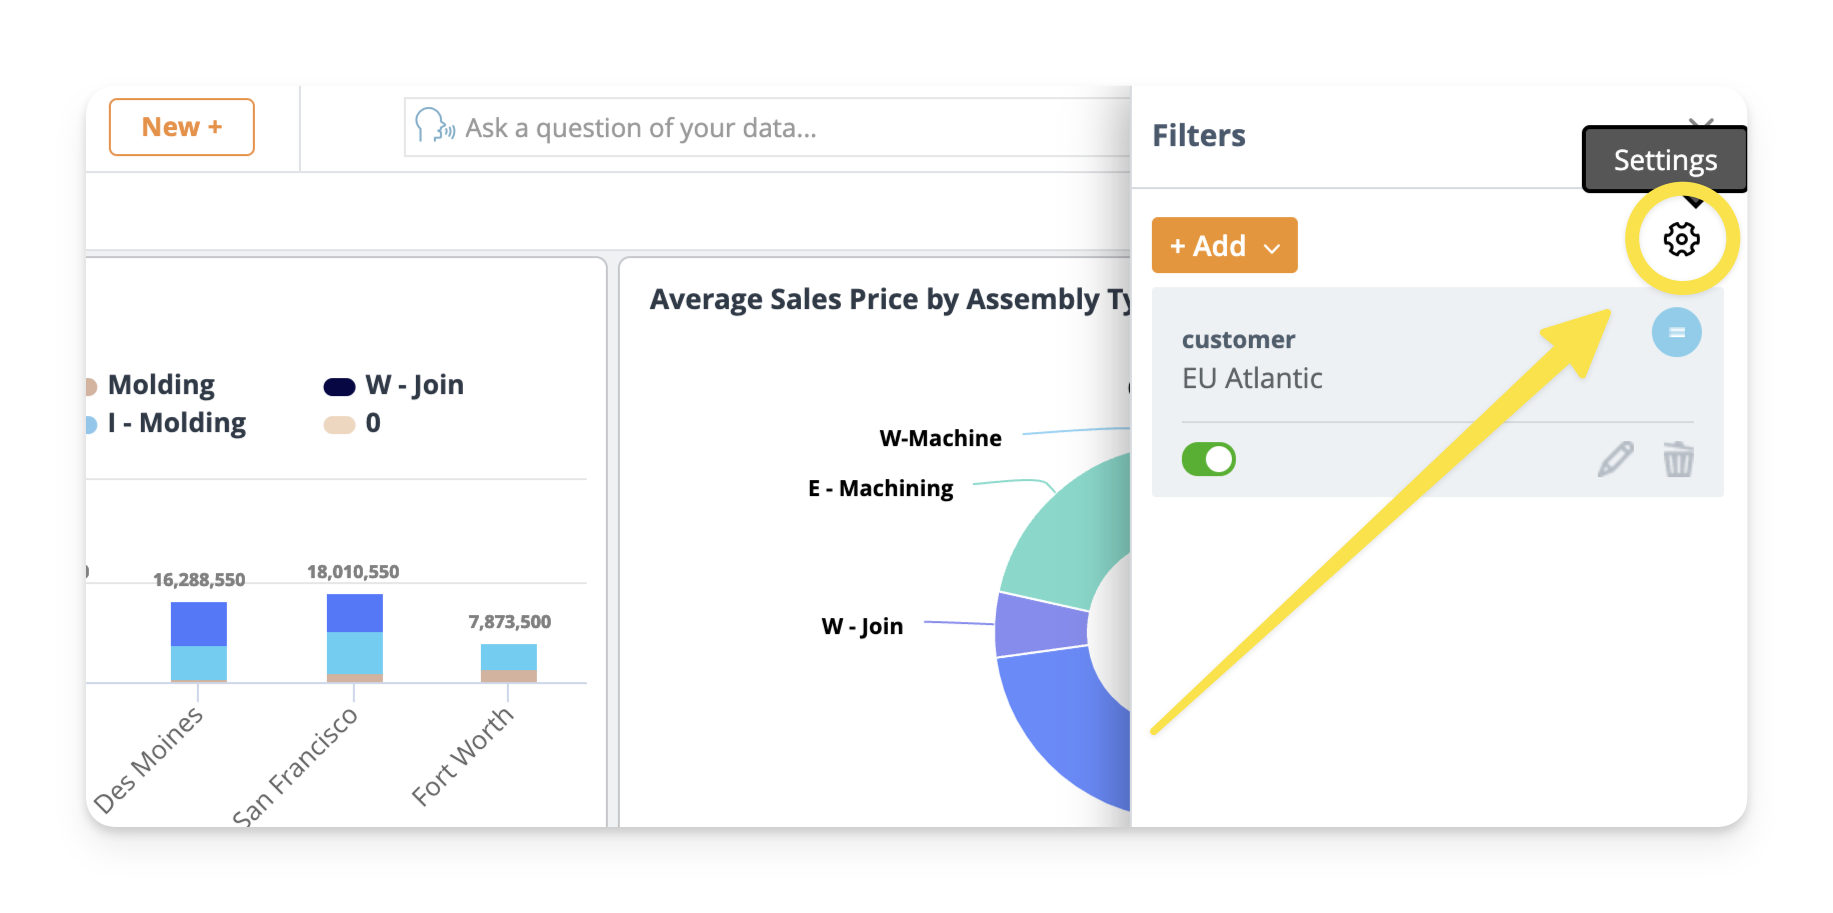Image resolution: width=1833 pixels, height=913 pixels.
Task: Delete the customer filter with trash icon
Action: (1678, 459)
